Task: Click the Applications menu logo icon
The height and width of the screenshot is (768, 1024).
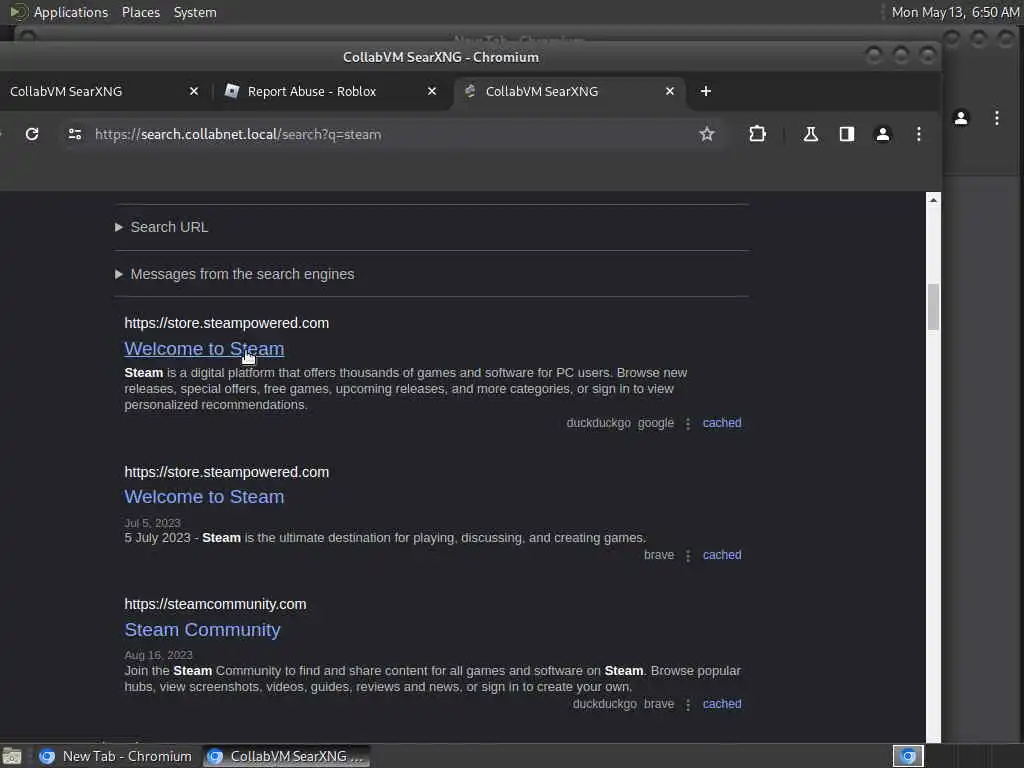Action: coord(18,12)
